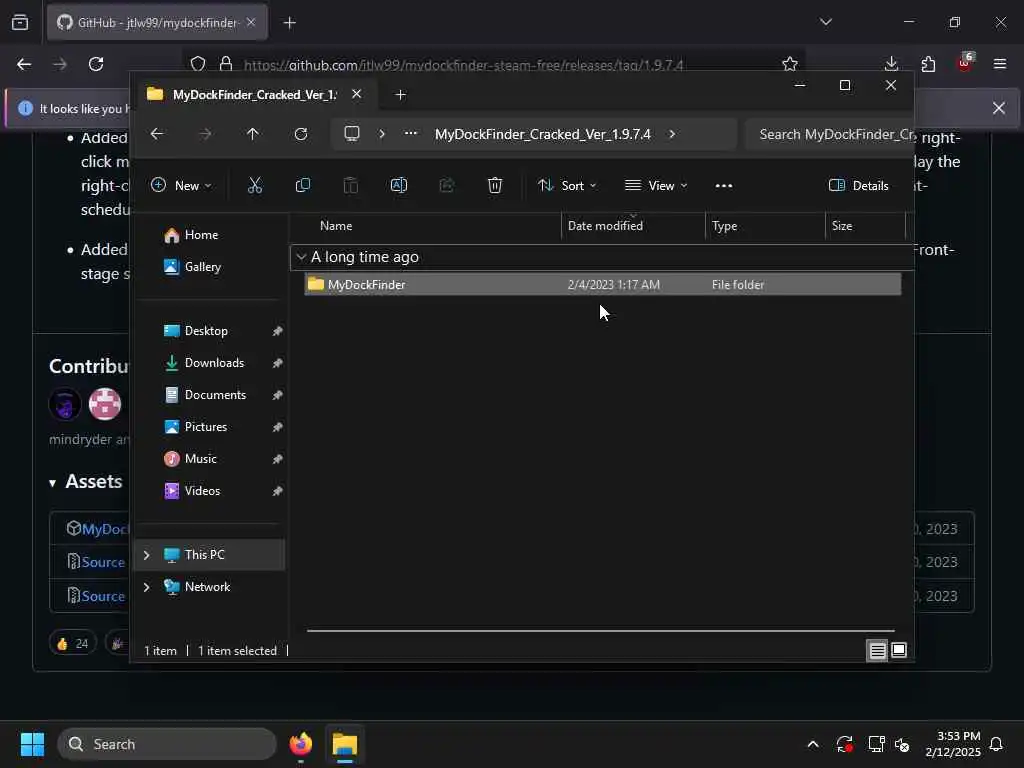Open Firefox extensions puzzle icon
Image resolution: width=1024 pixels, height=768 pixels.
928,64
